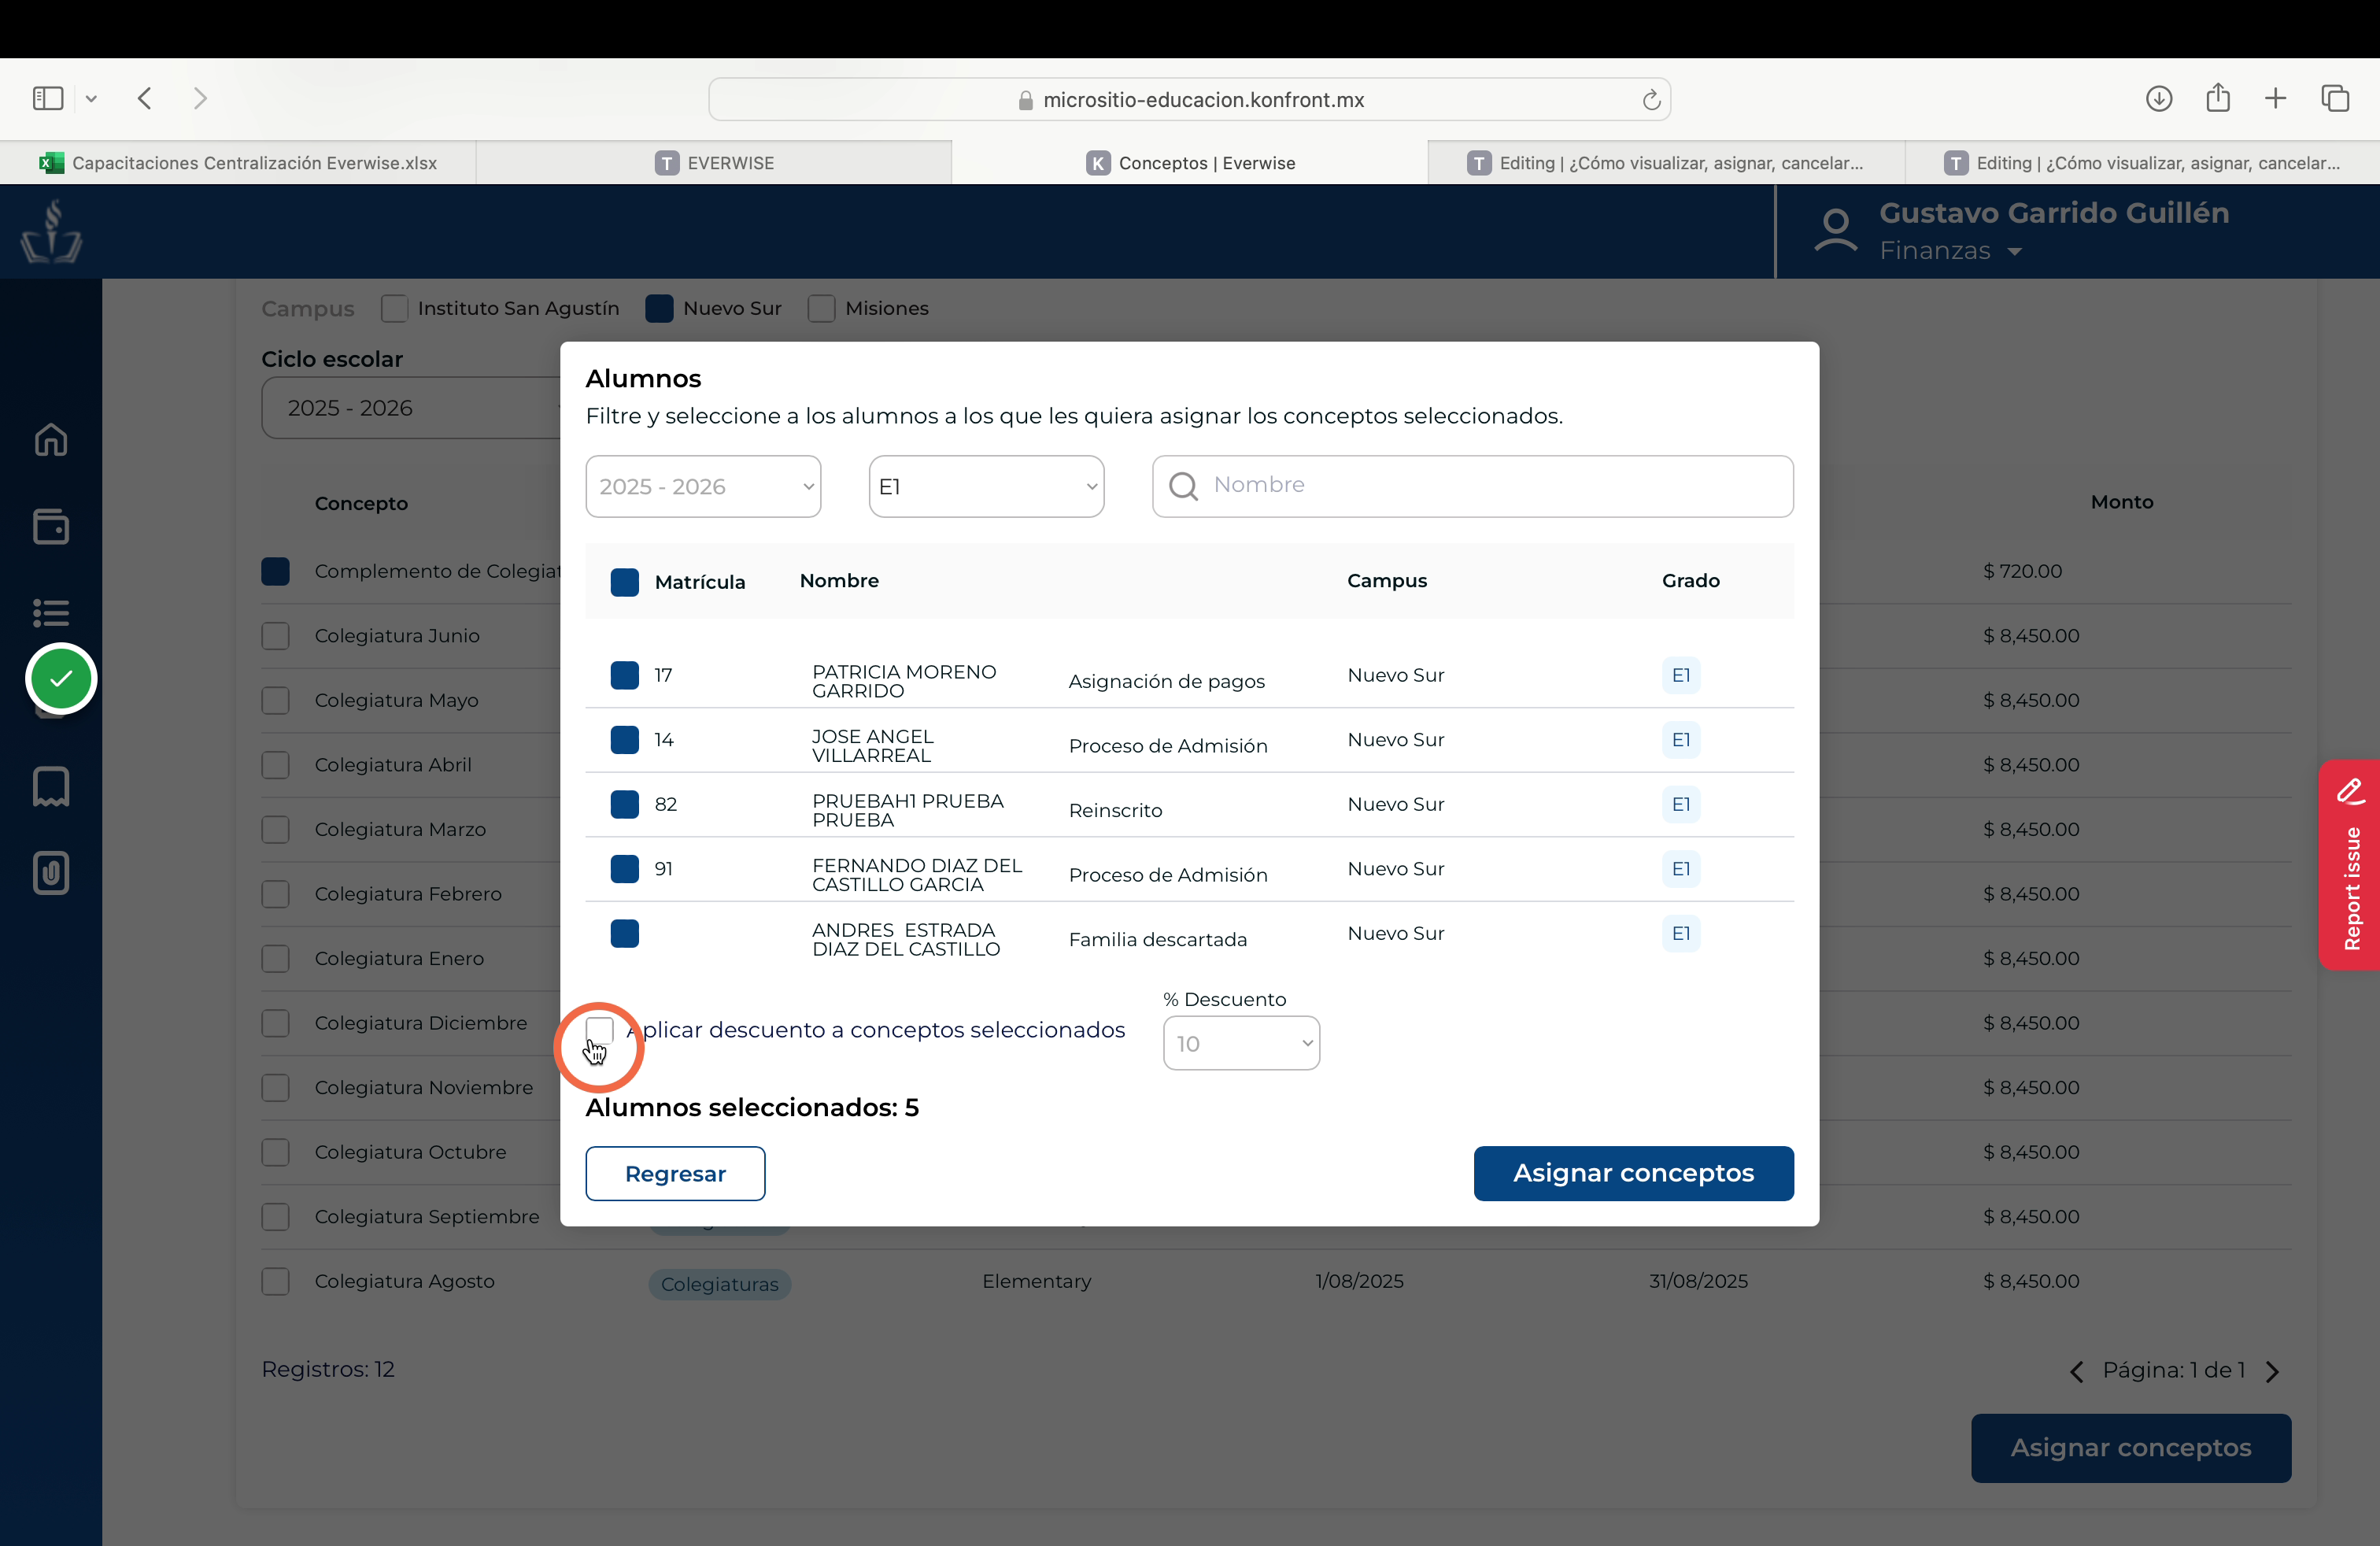Screen dimensions: 2380x1546
Task: Check the Colegiatura Junio concept checkbox
Action: pyautogui.click(x=275, y=636)
